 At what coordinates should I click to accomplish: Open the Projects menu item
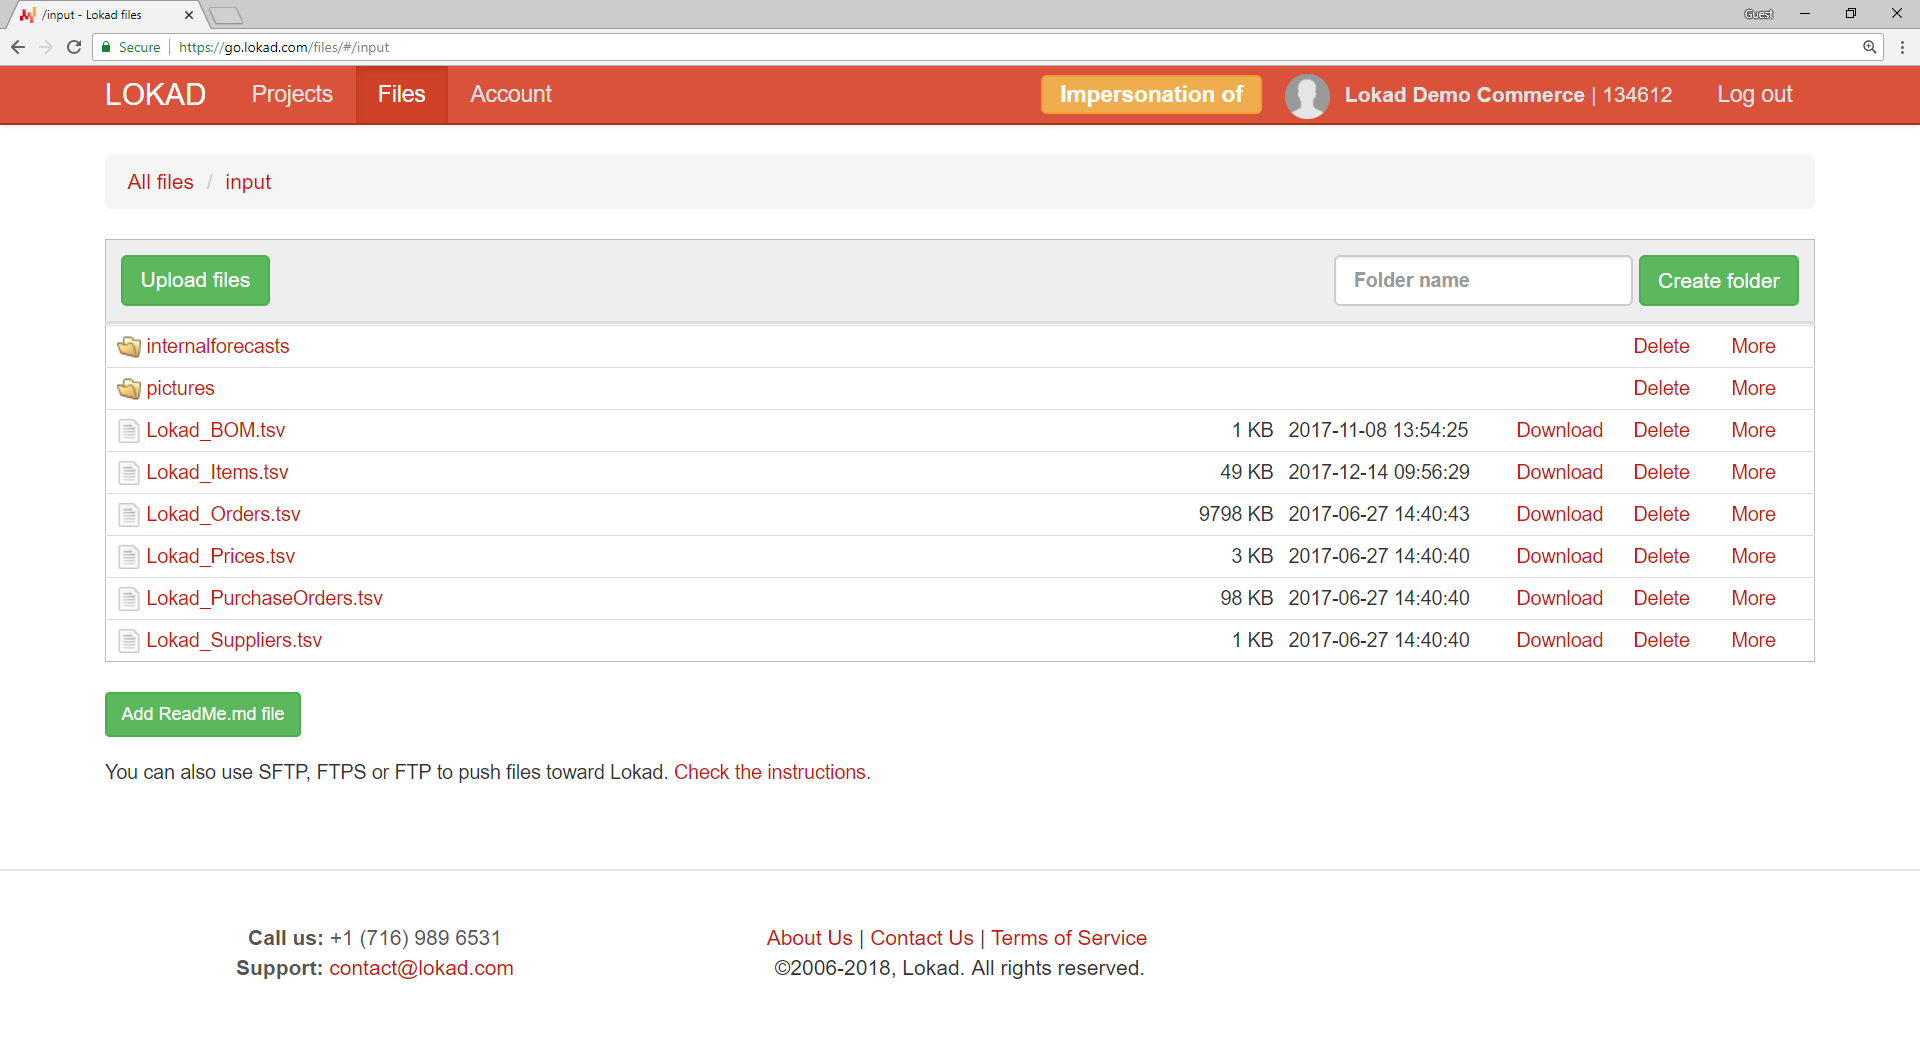pos(291,94)
